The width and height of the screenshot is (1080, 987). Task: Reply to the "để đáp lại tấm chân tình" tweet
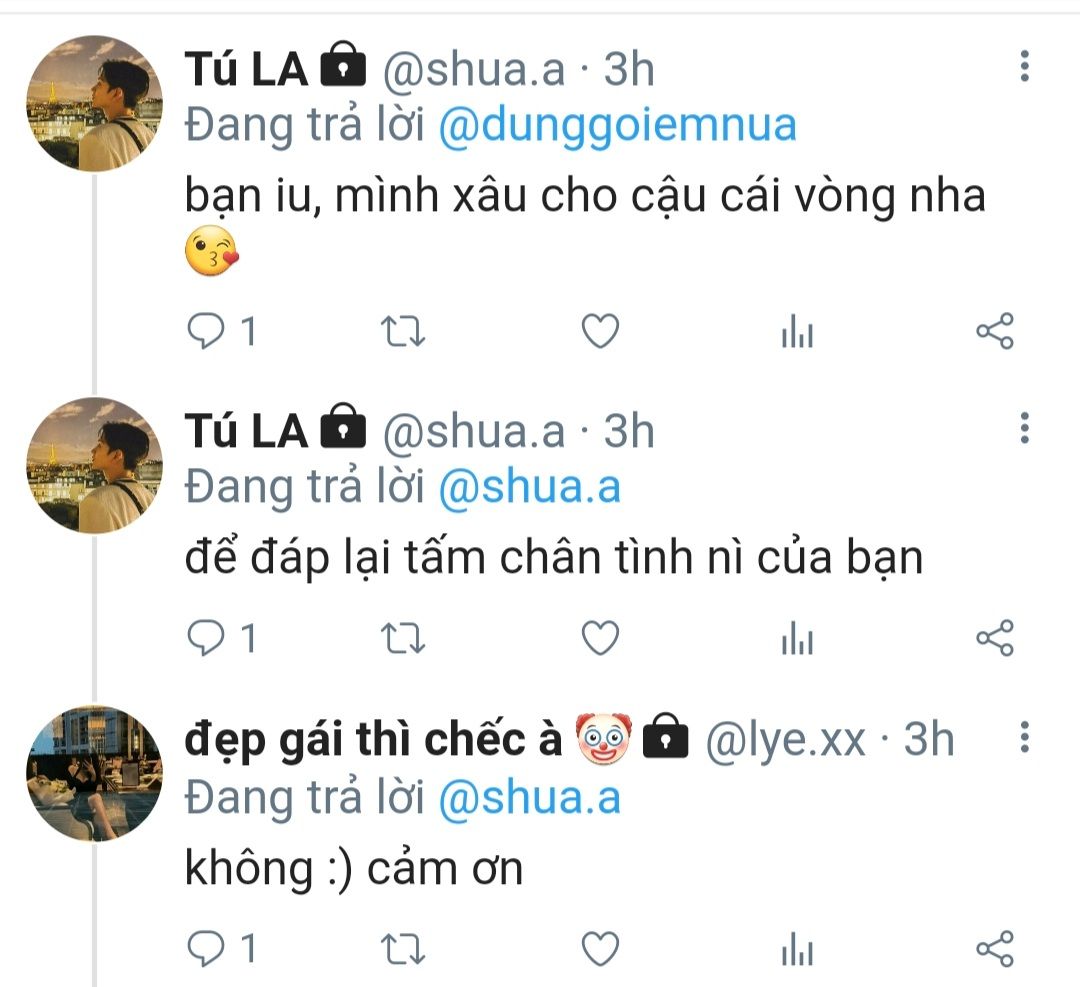coord(206,638)
